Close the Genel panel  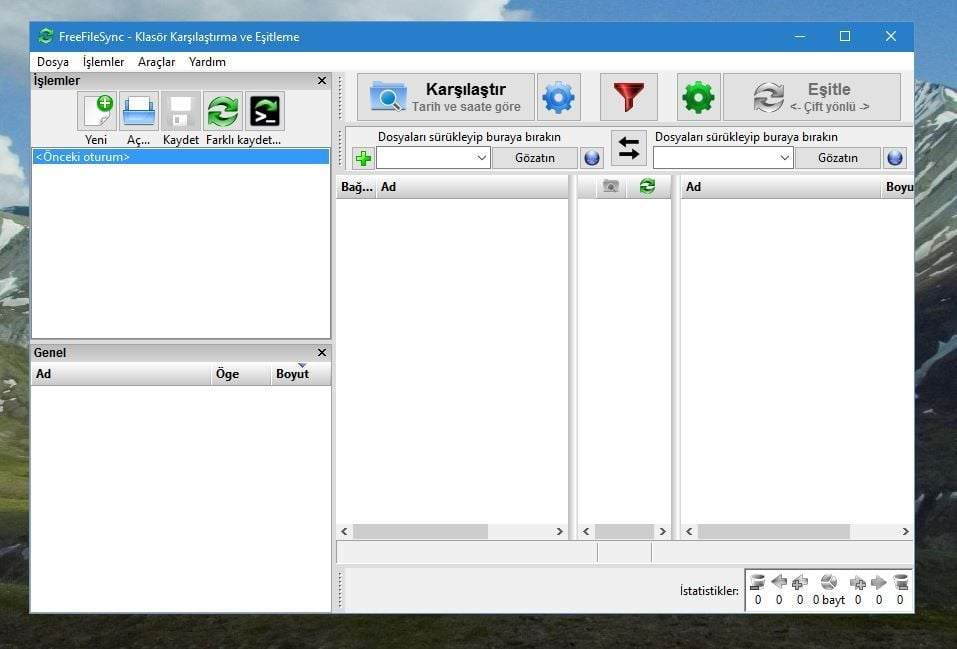pyautogui.click(x=322, y=353)
